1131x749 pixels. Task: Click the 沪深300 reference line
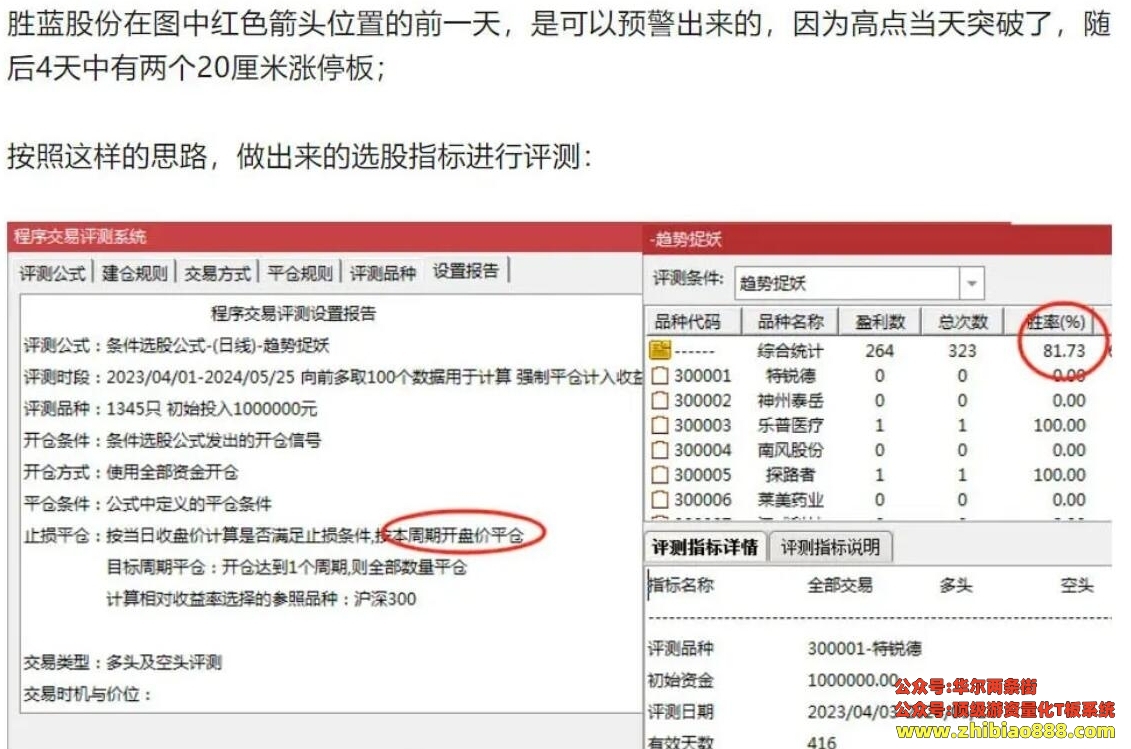(261, 599)
